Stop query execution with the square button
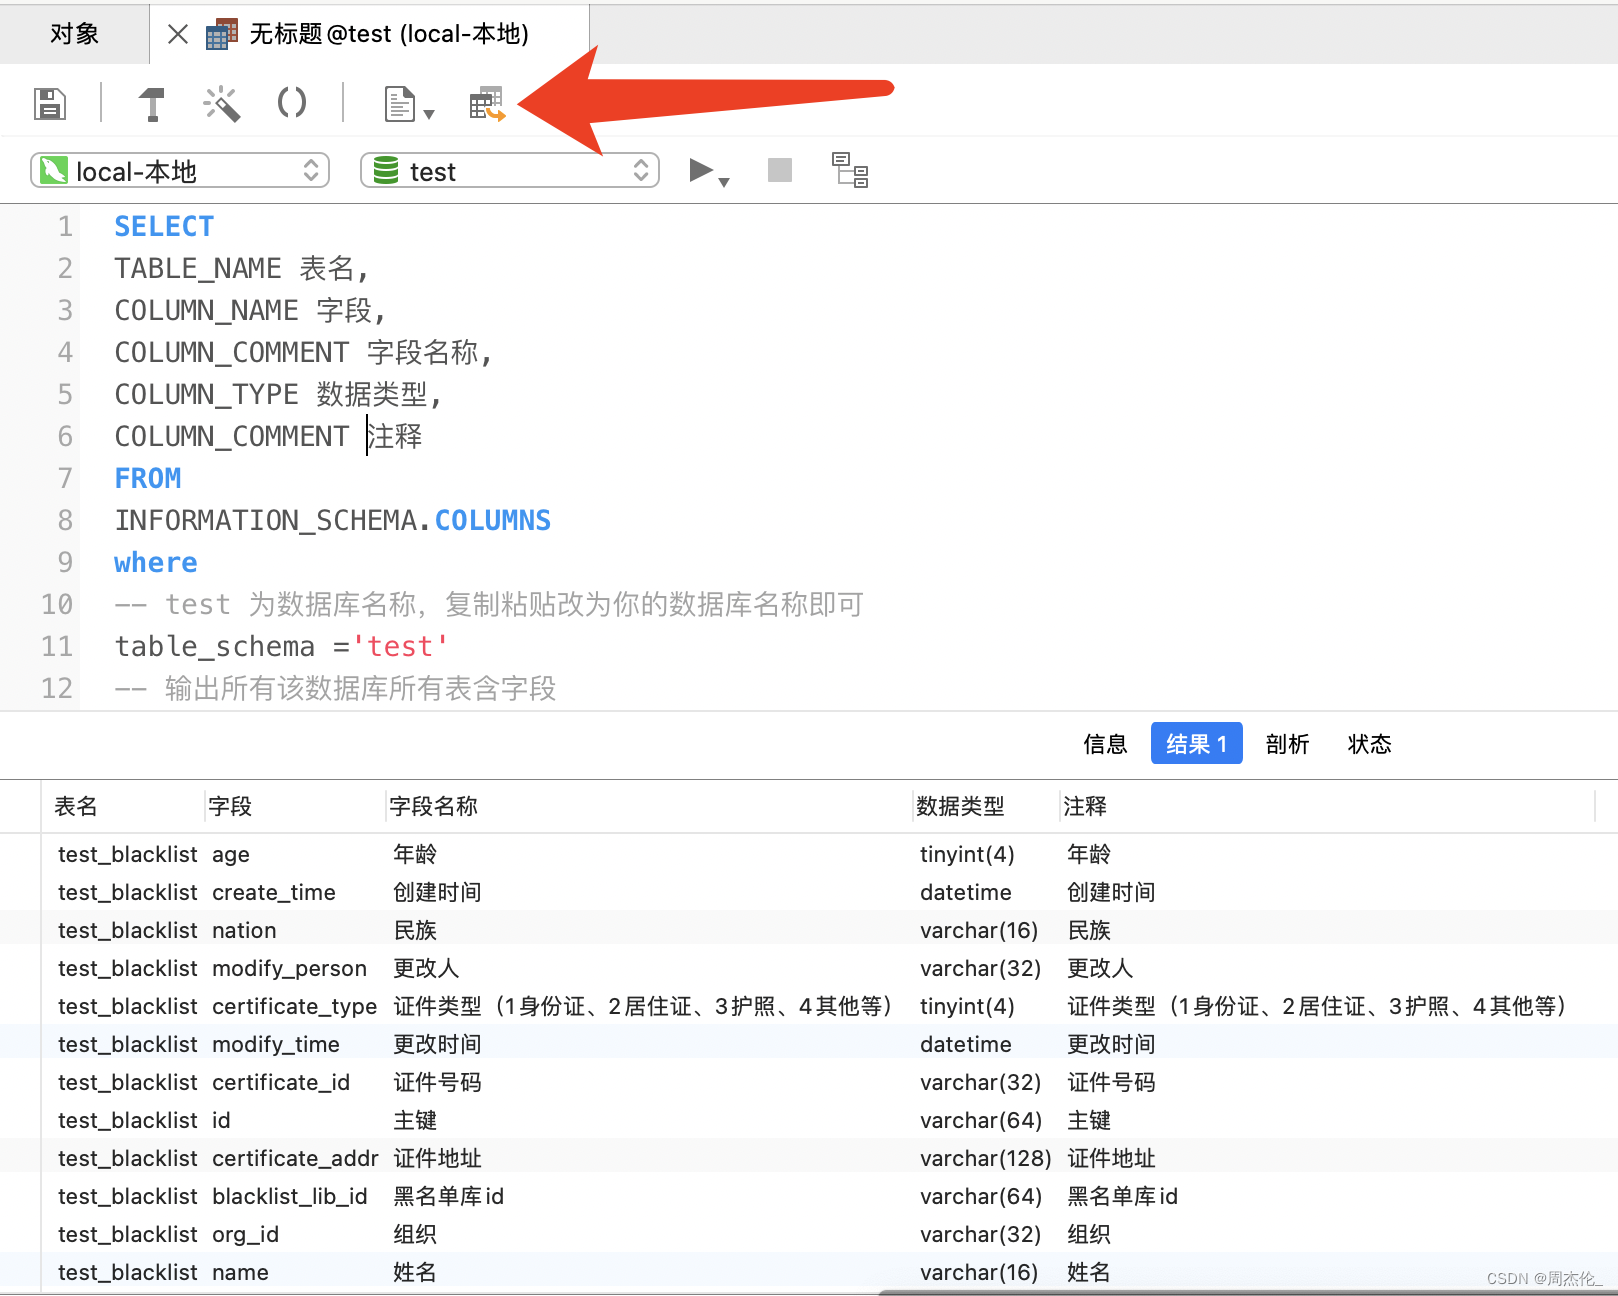 click(780, 170)
